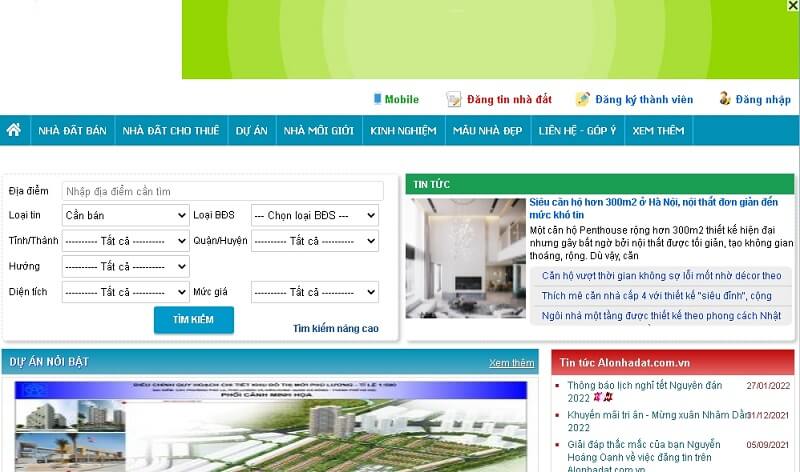This screenshot has height=472, width=800.
Task: Click the TÌM KIẾM search button
Action: [194, 320]
